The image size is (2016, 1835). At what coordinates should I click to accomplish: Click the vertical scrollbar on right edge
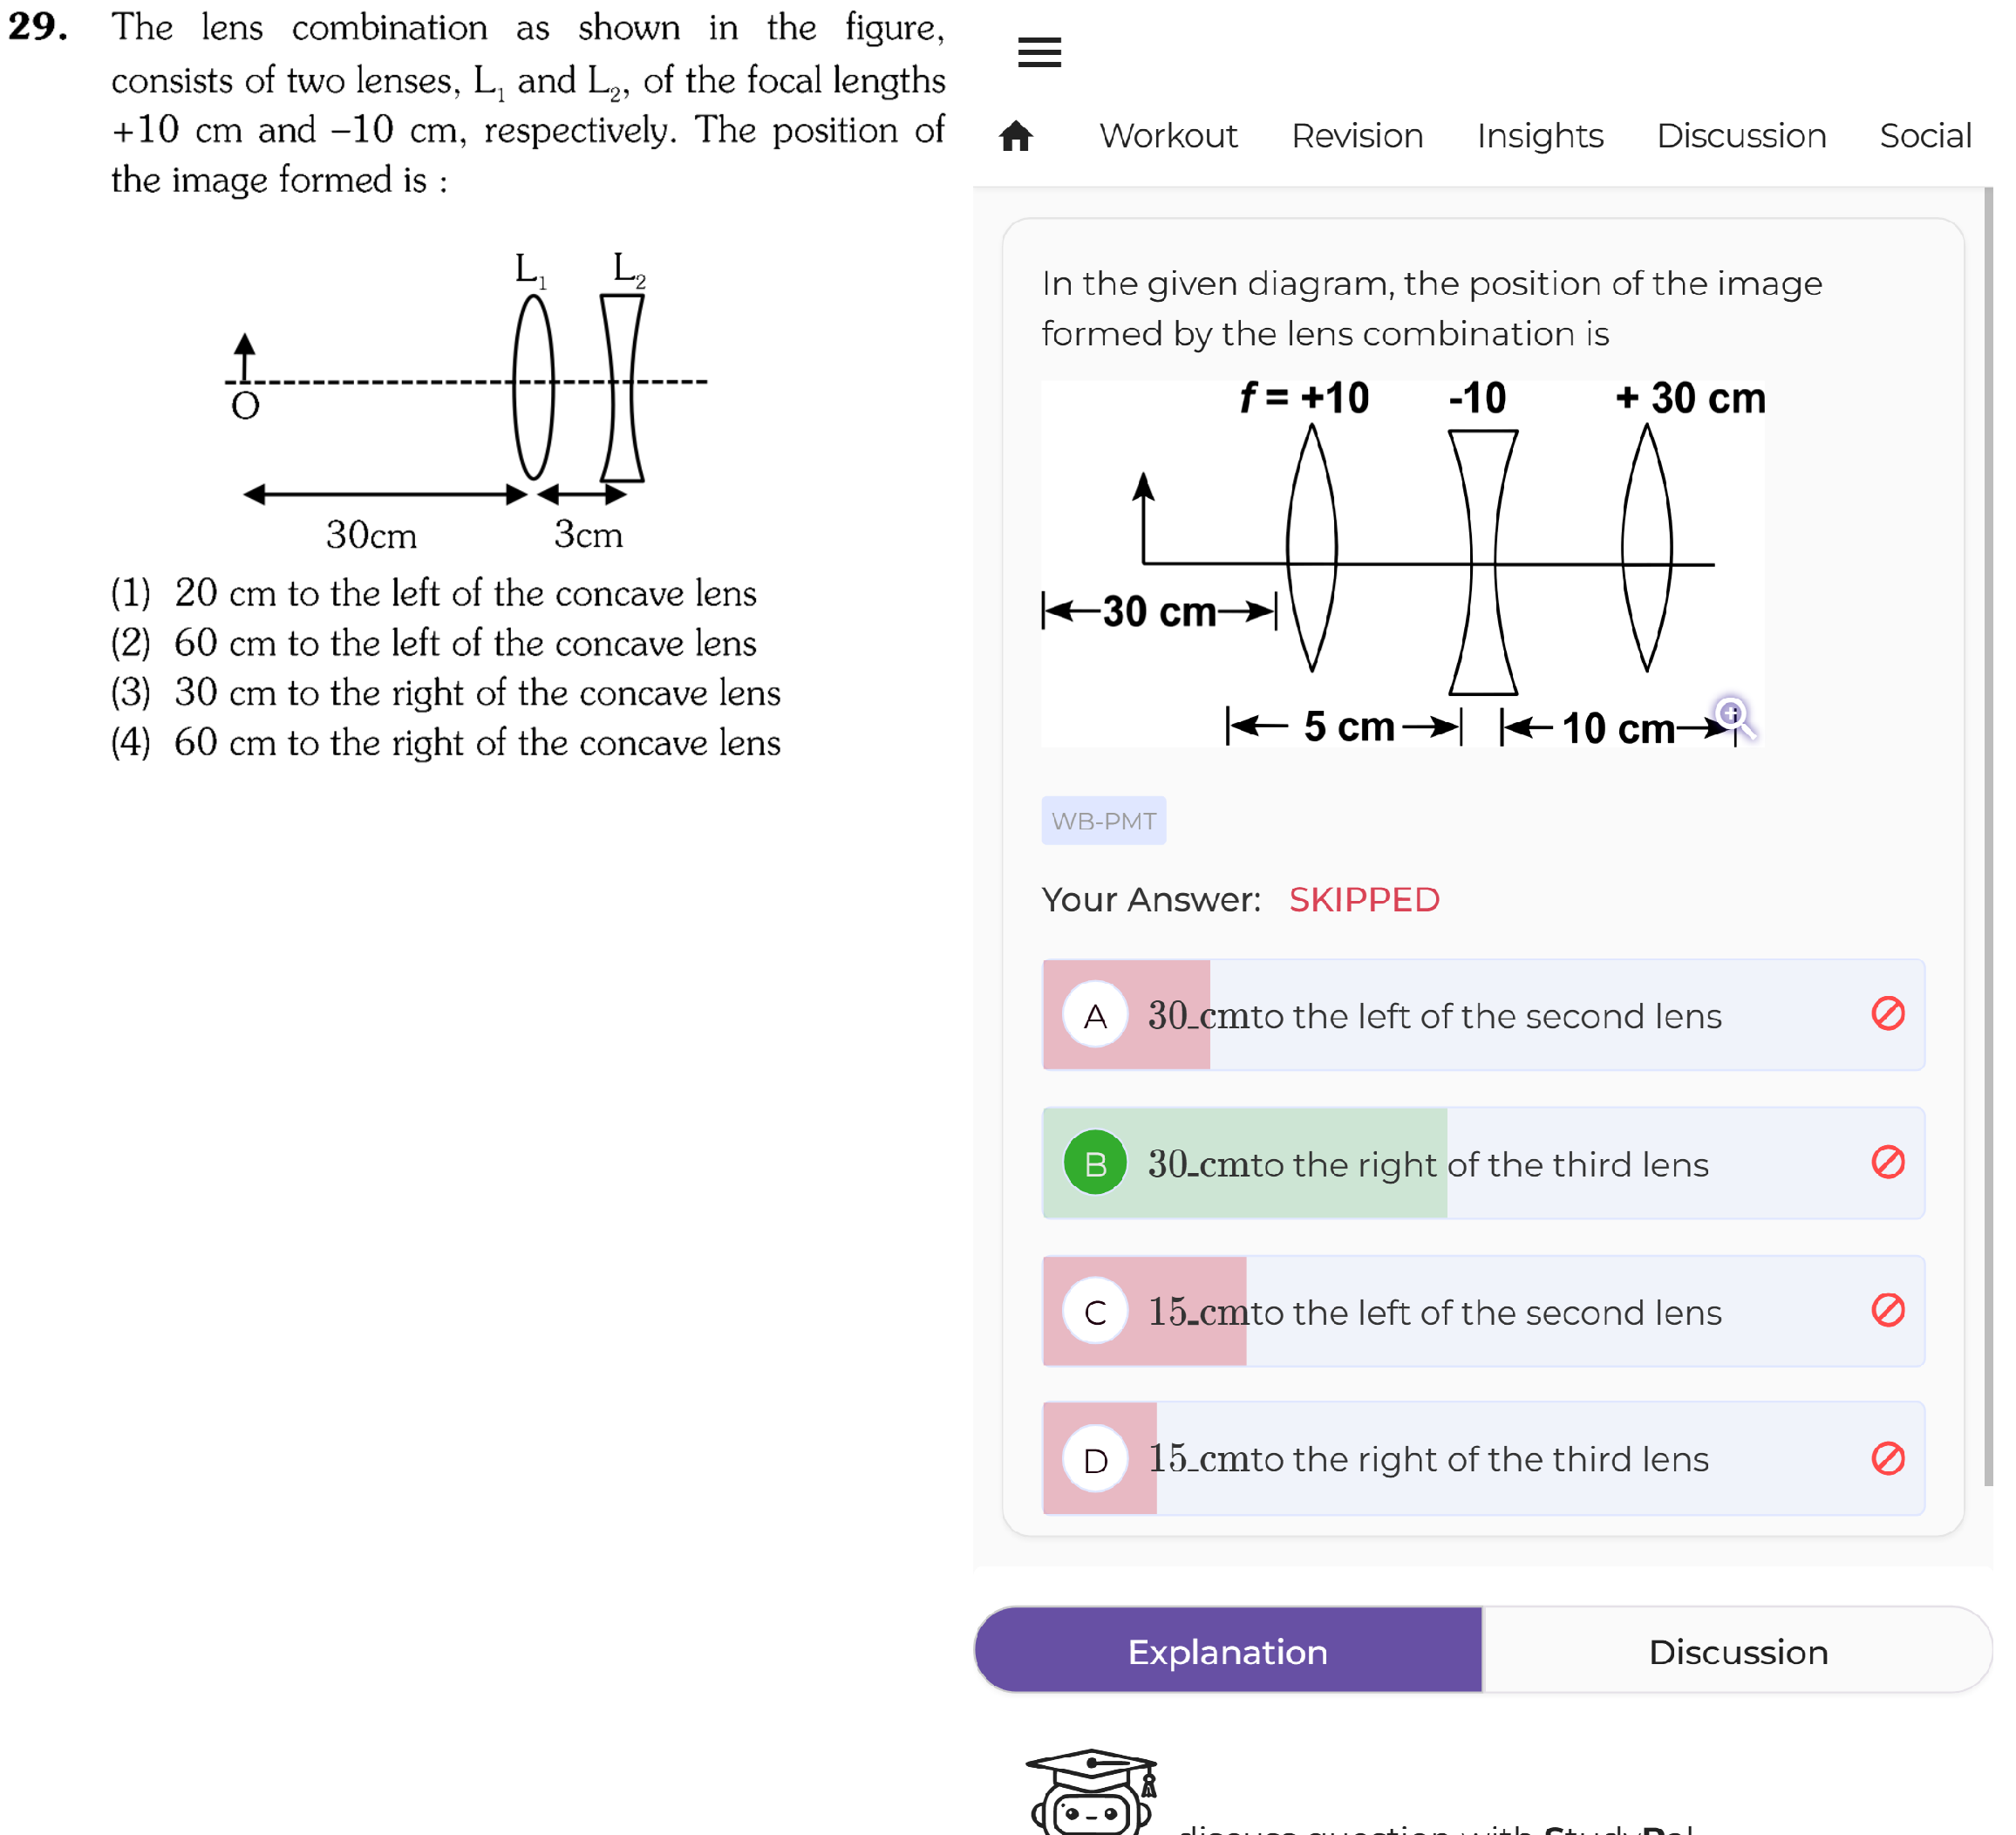click(1988, 836)
